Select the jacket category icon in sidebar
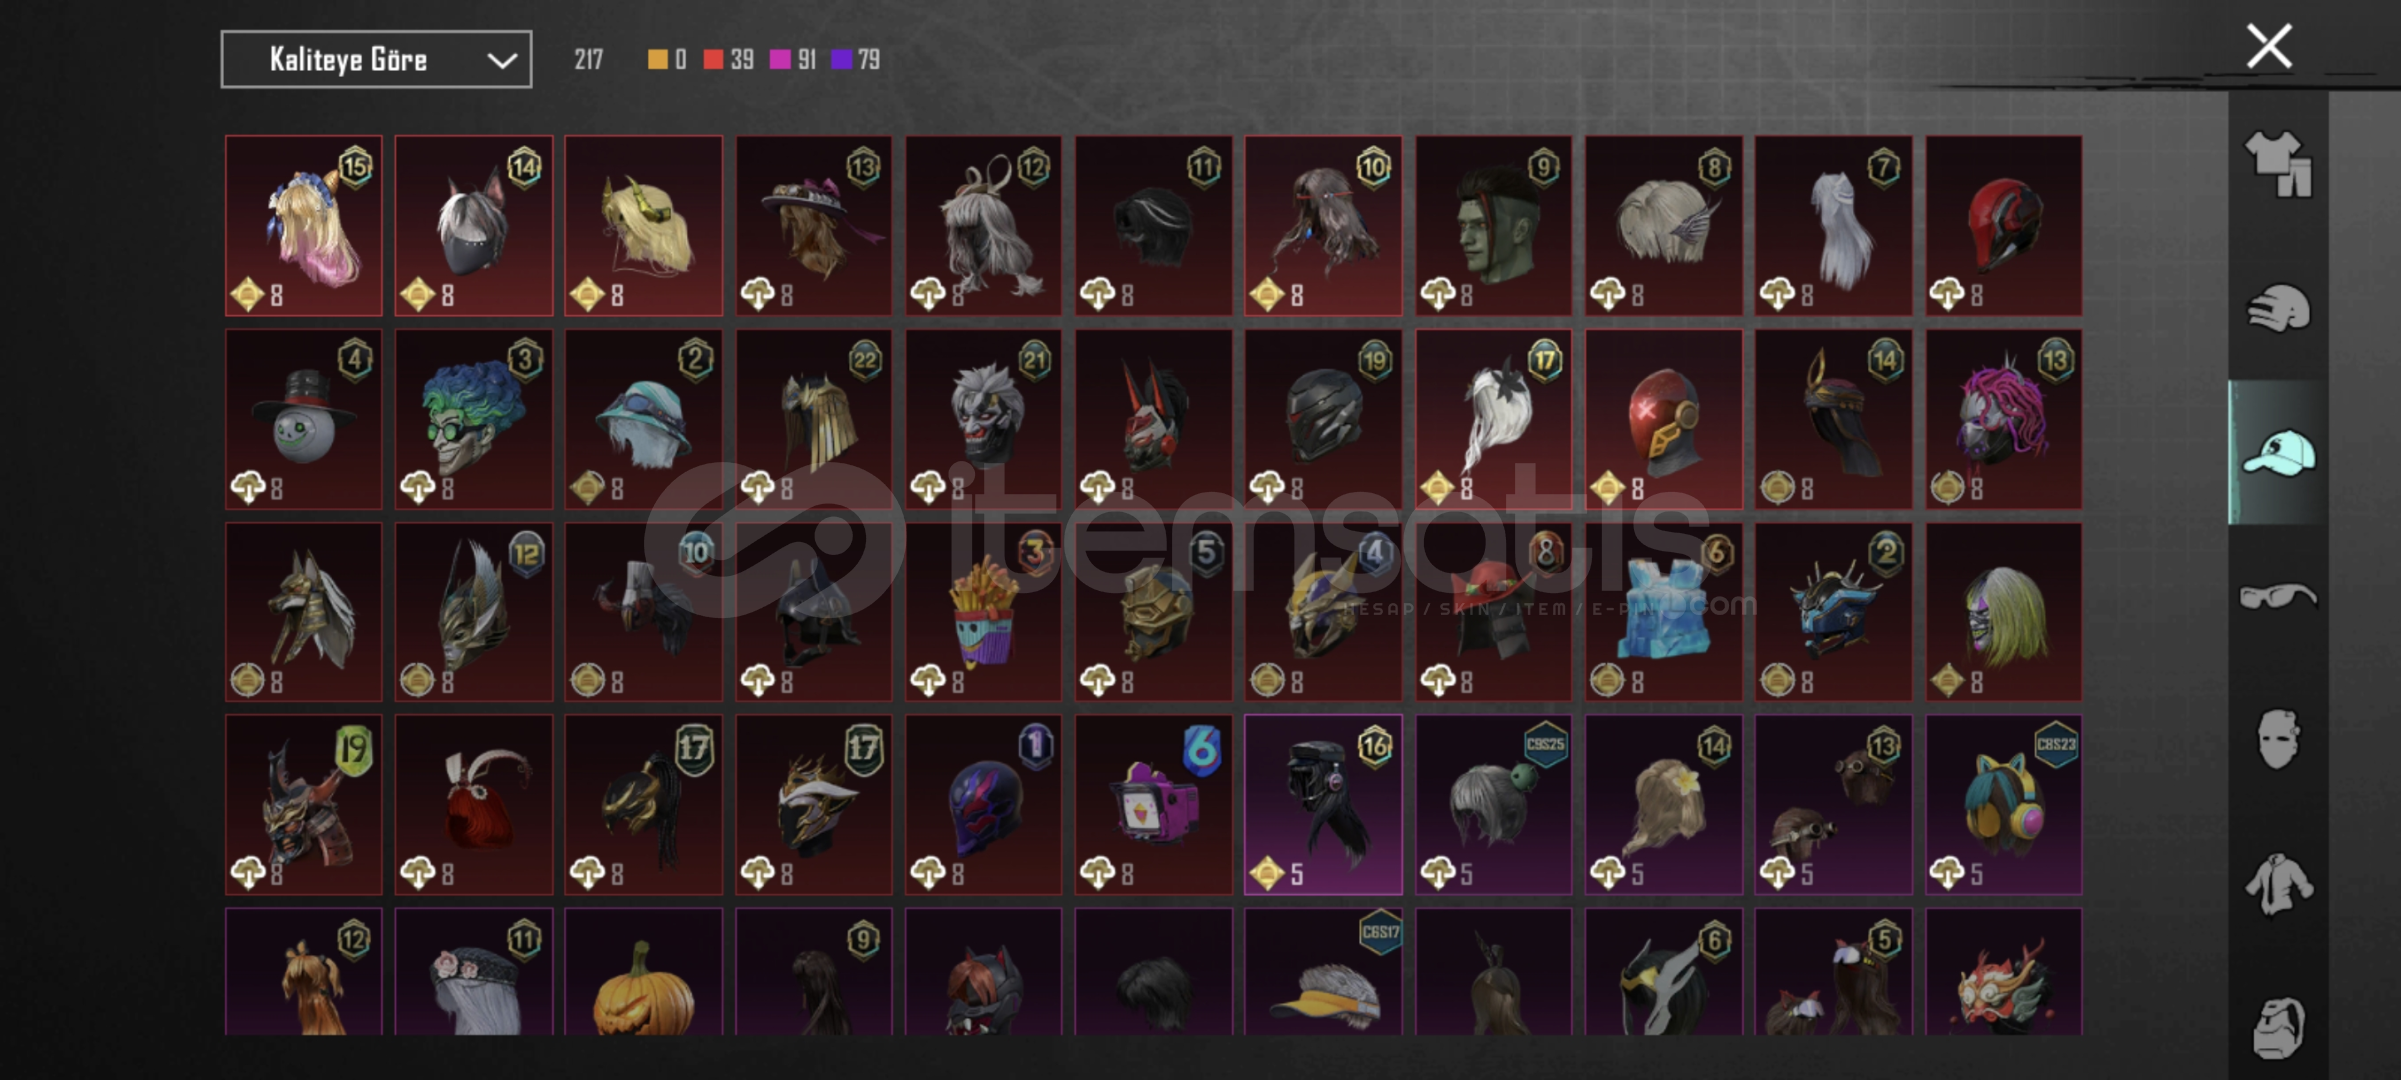 point(2278,884)
